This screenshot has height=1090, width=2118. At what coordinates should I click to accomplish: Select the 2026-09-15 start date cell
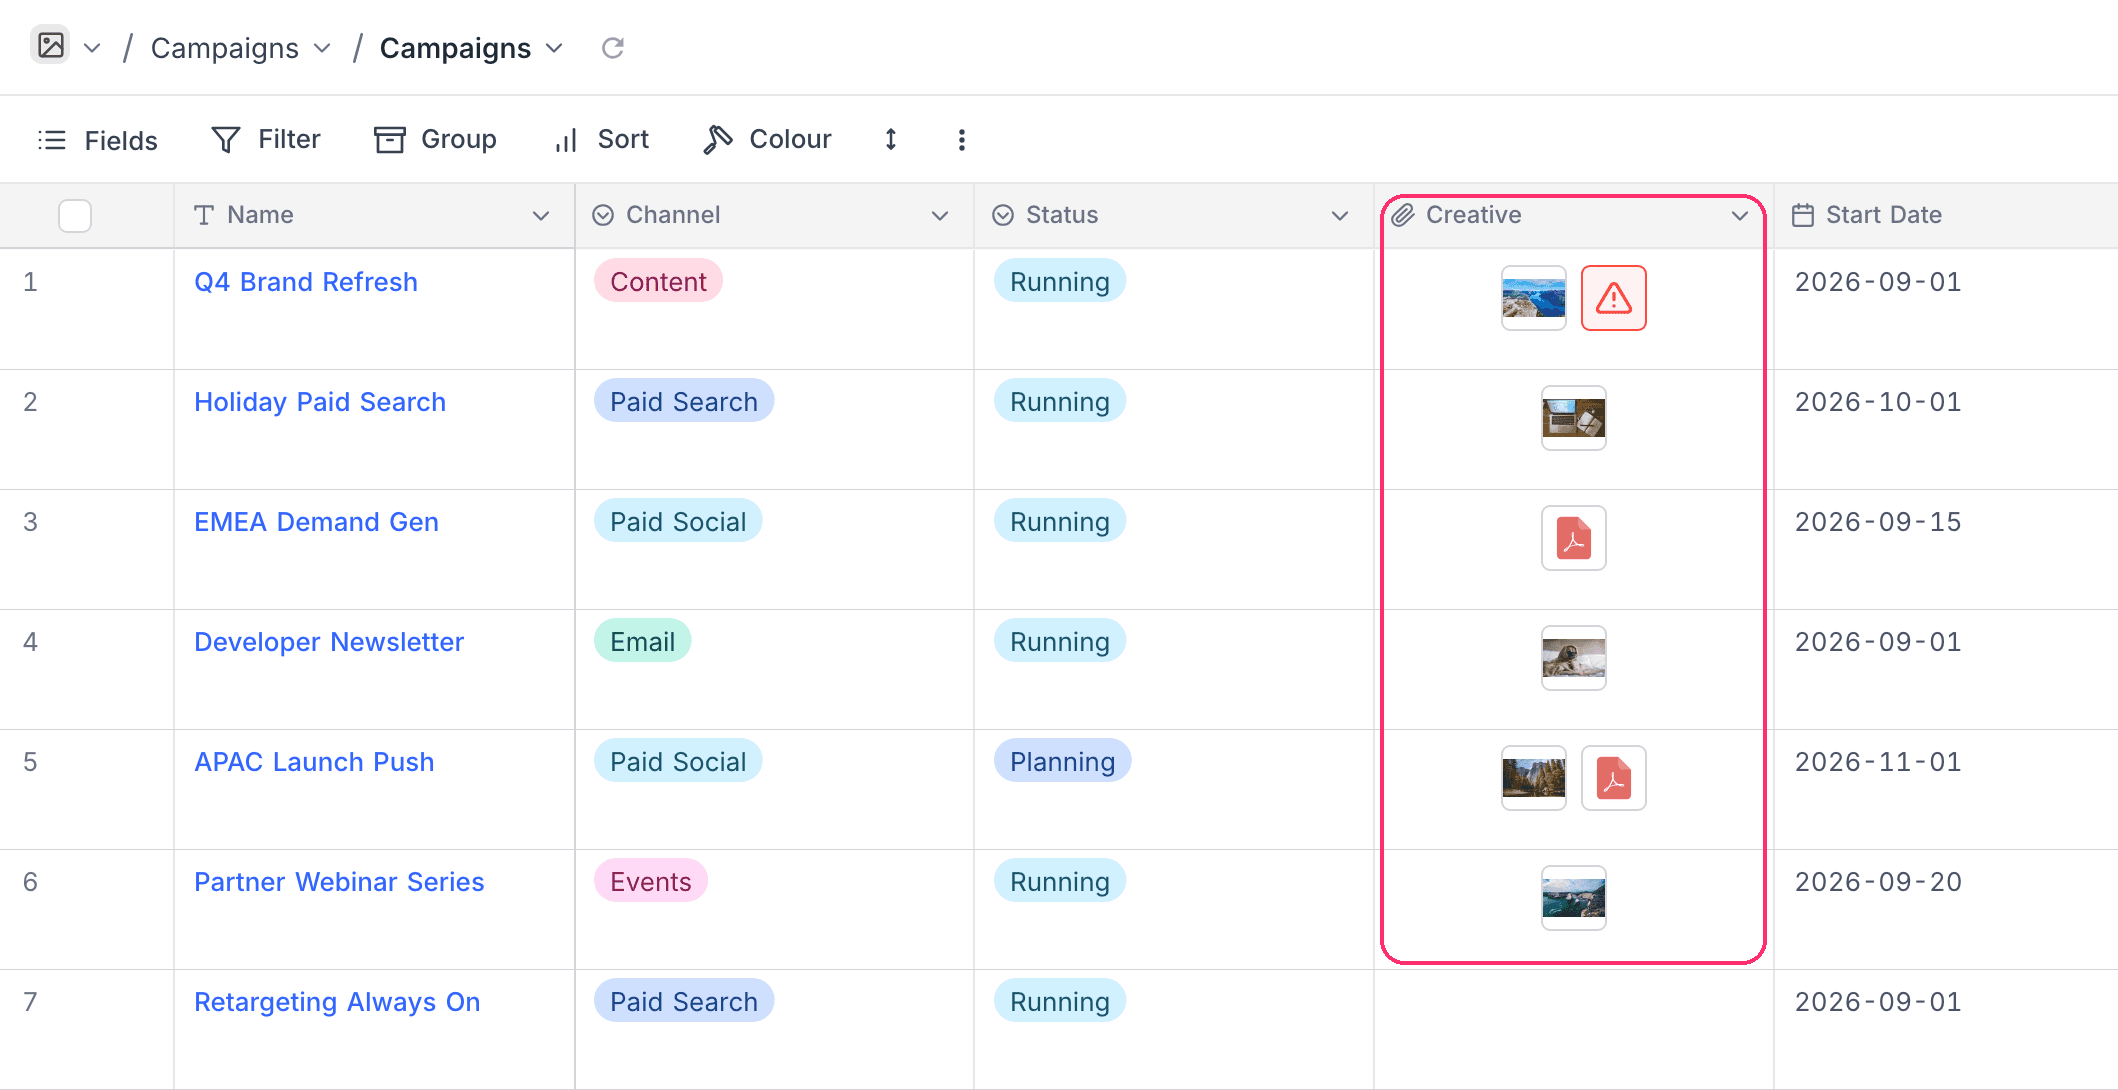click(1945, 550)
